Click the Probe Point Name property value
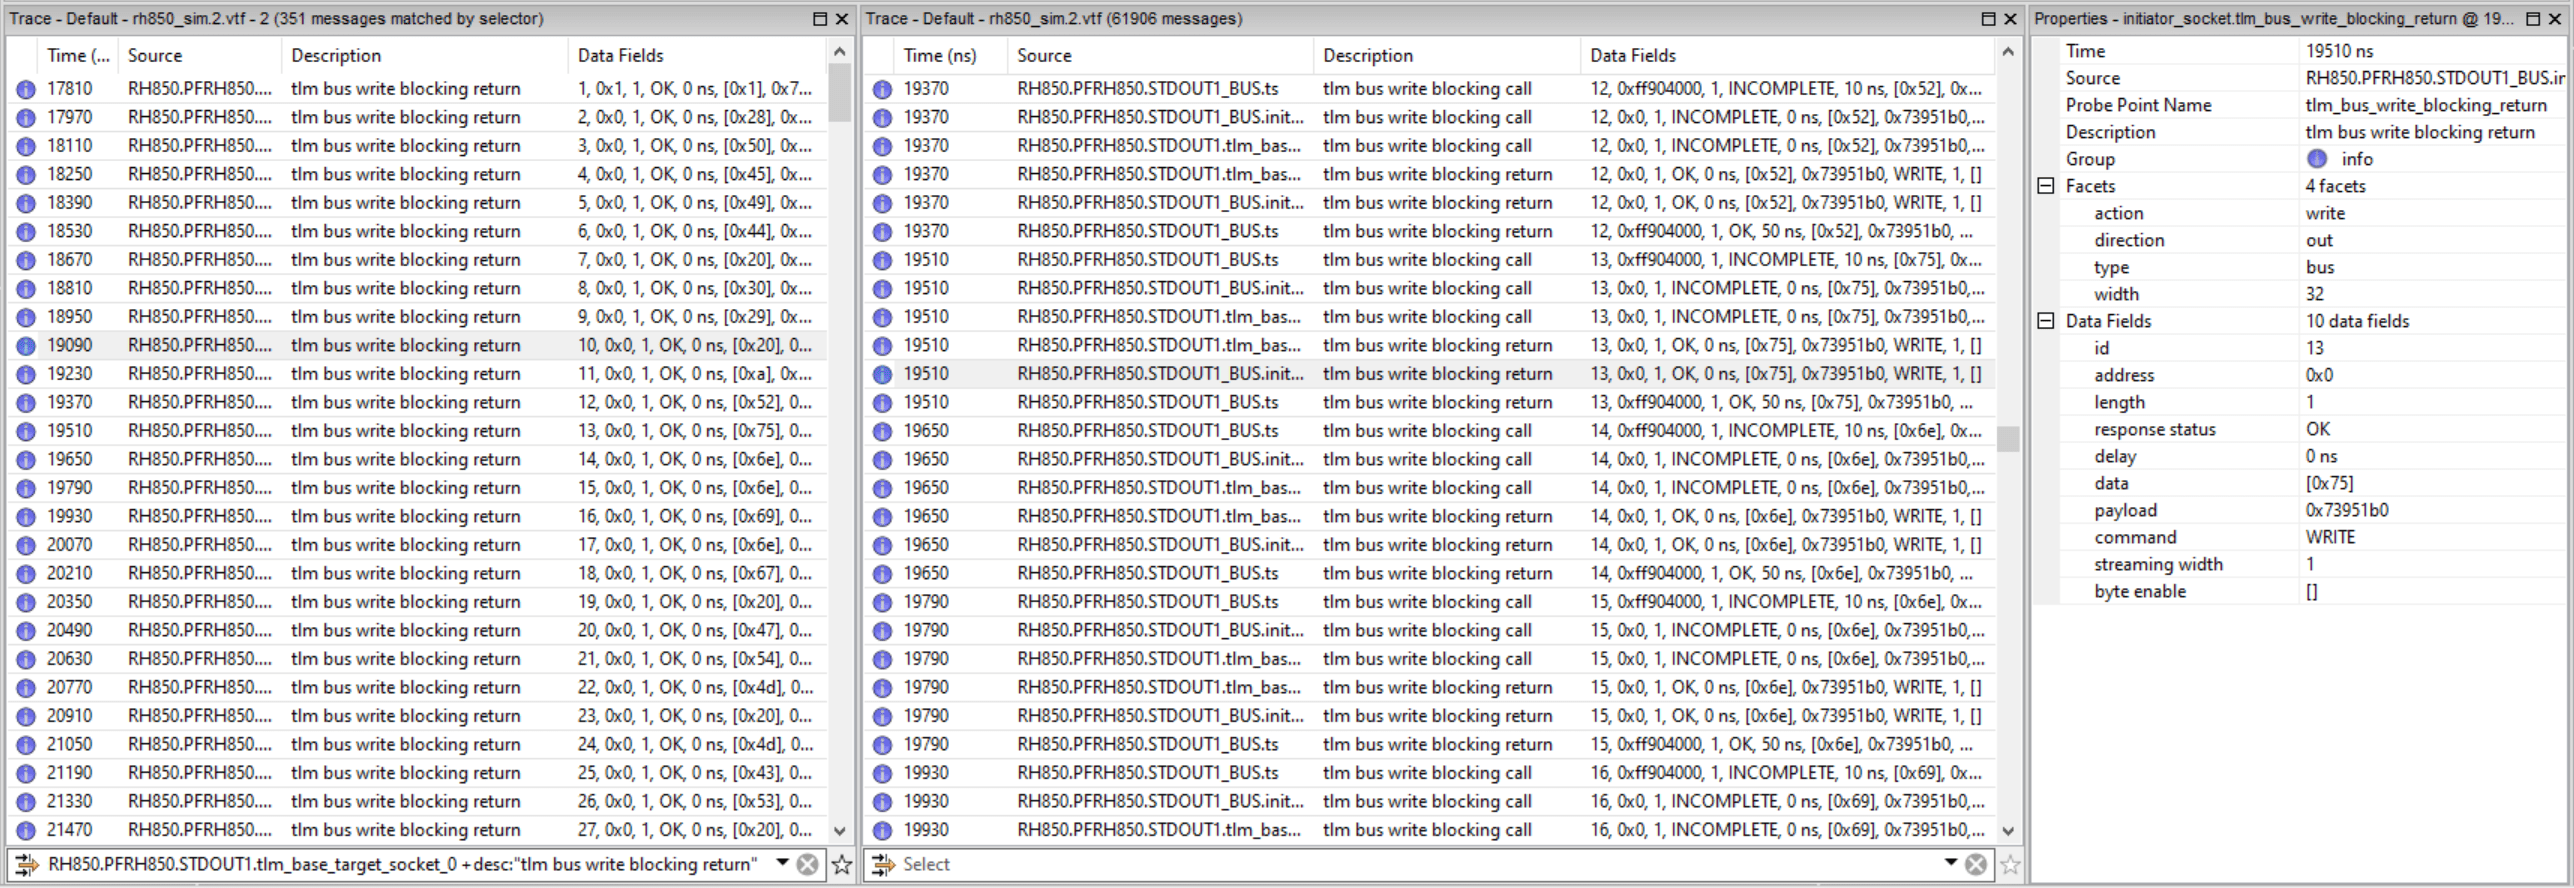2574x888 pixels. (x=2426, y=105)
